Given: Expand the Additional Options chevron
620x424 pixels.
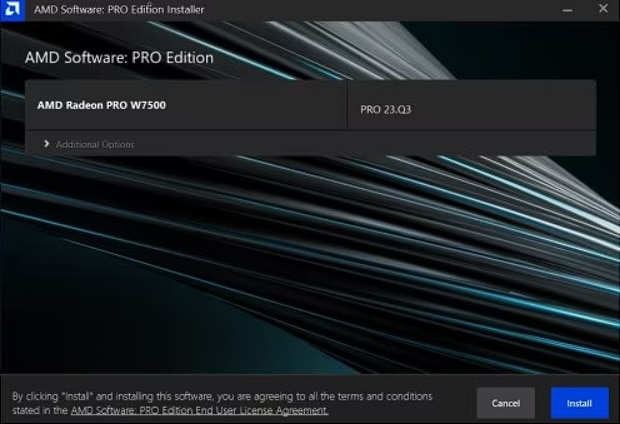Looking at the screenshot, I should click(46, 144).
